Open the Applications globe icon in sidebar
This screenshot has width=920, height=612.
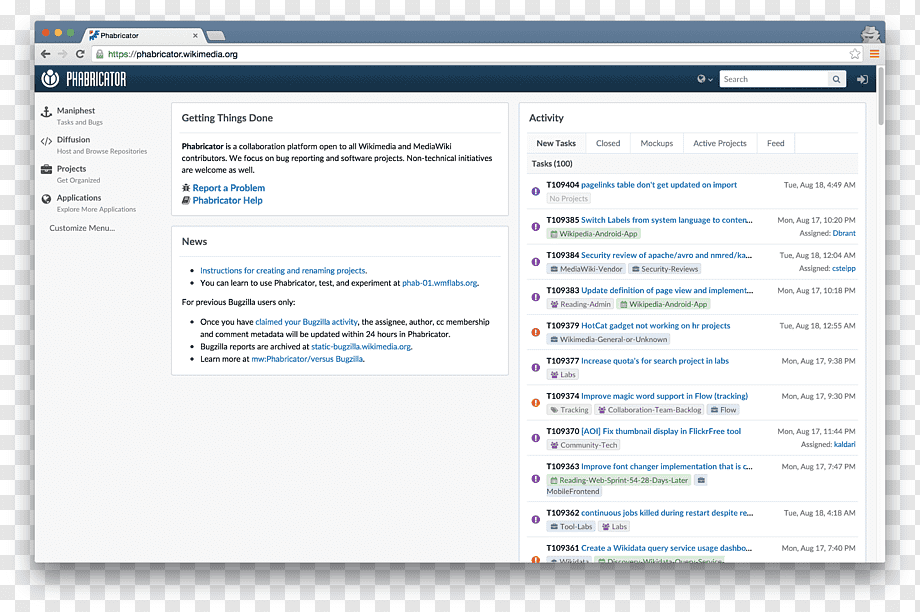click(46, 199)
